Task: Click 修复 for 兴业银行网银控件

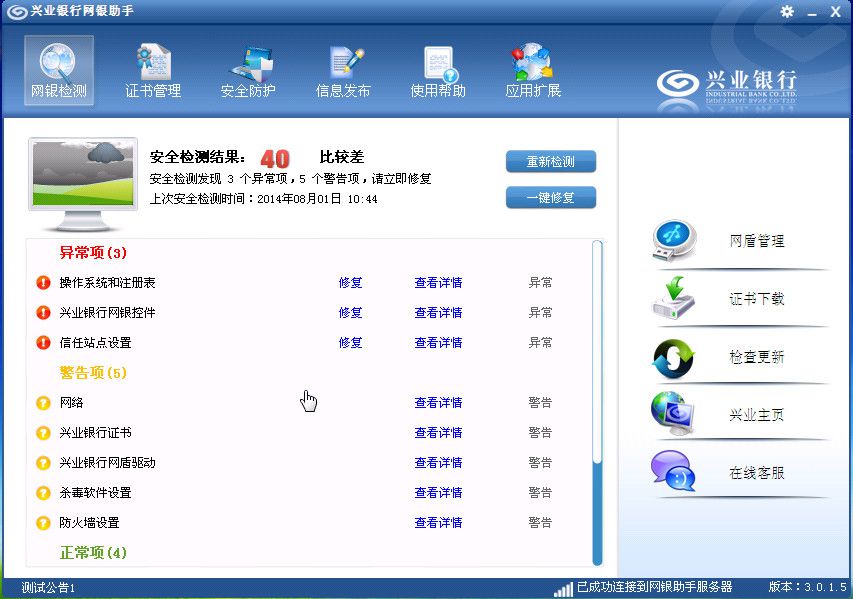Action: tap(350, 312)
